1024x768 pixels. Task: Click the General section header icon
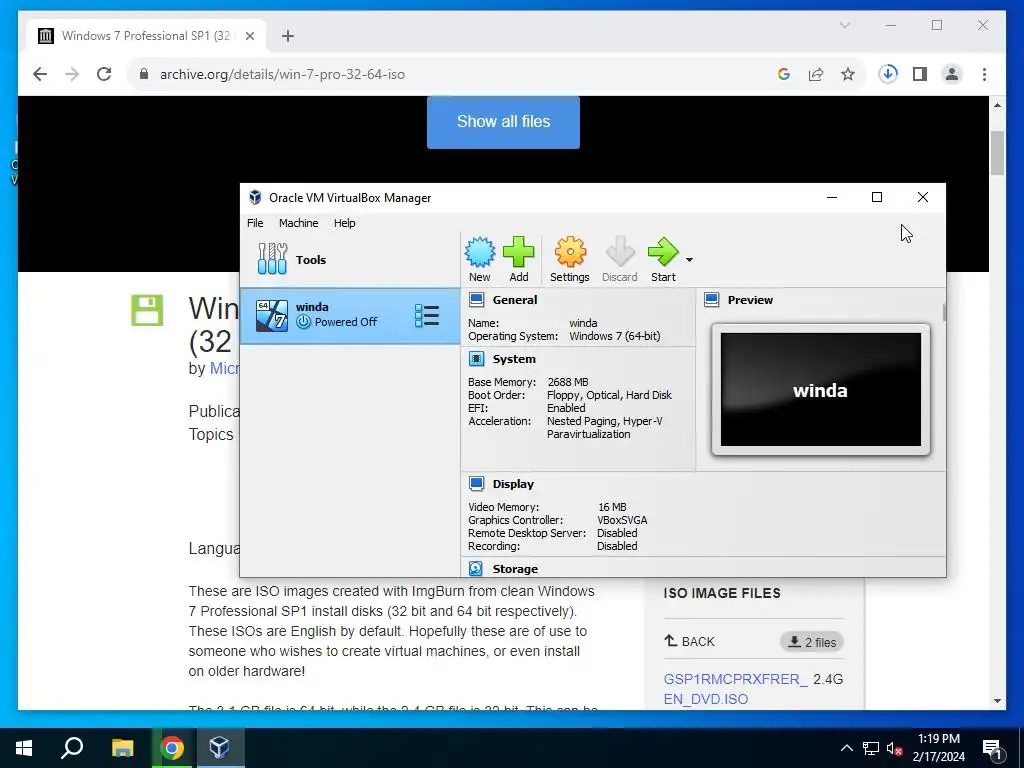point(476,300)
